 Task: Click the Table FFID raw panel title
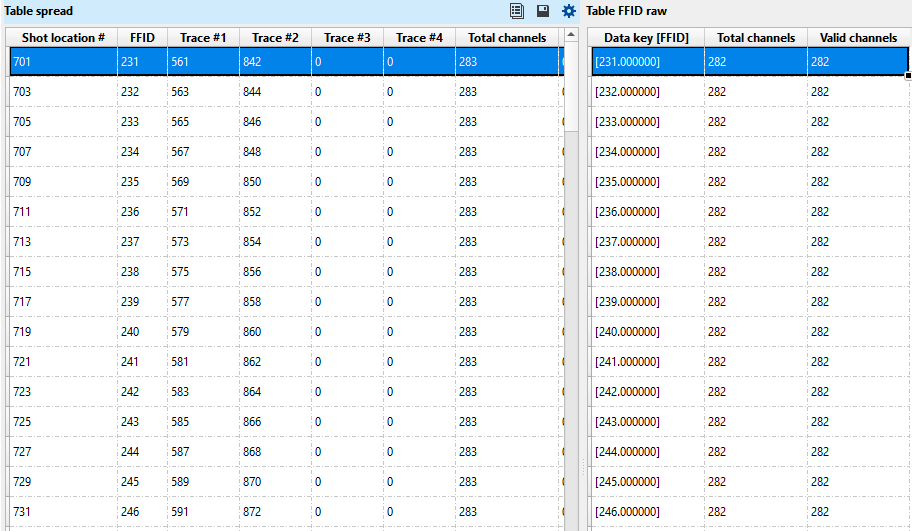tap(626, 11)
